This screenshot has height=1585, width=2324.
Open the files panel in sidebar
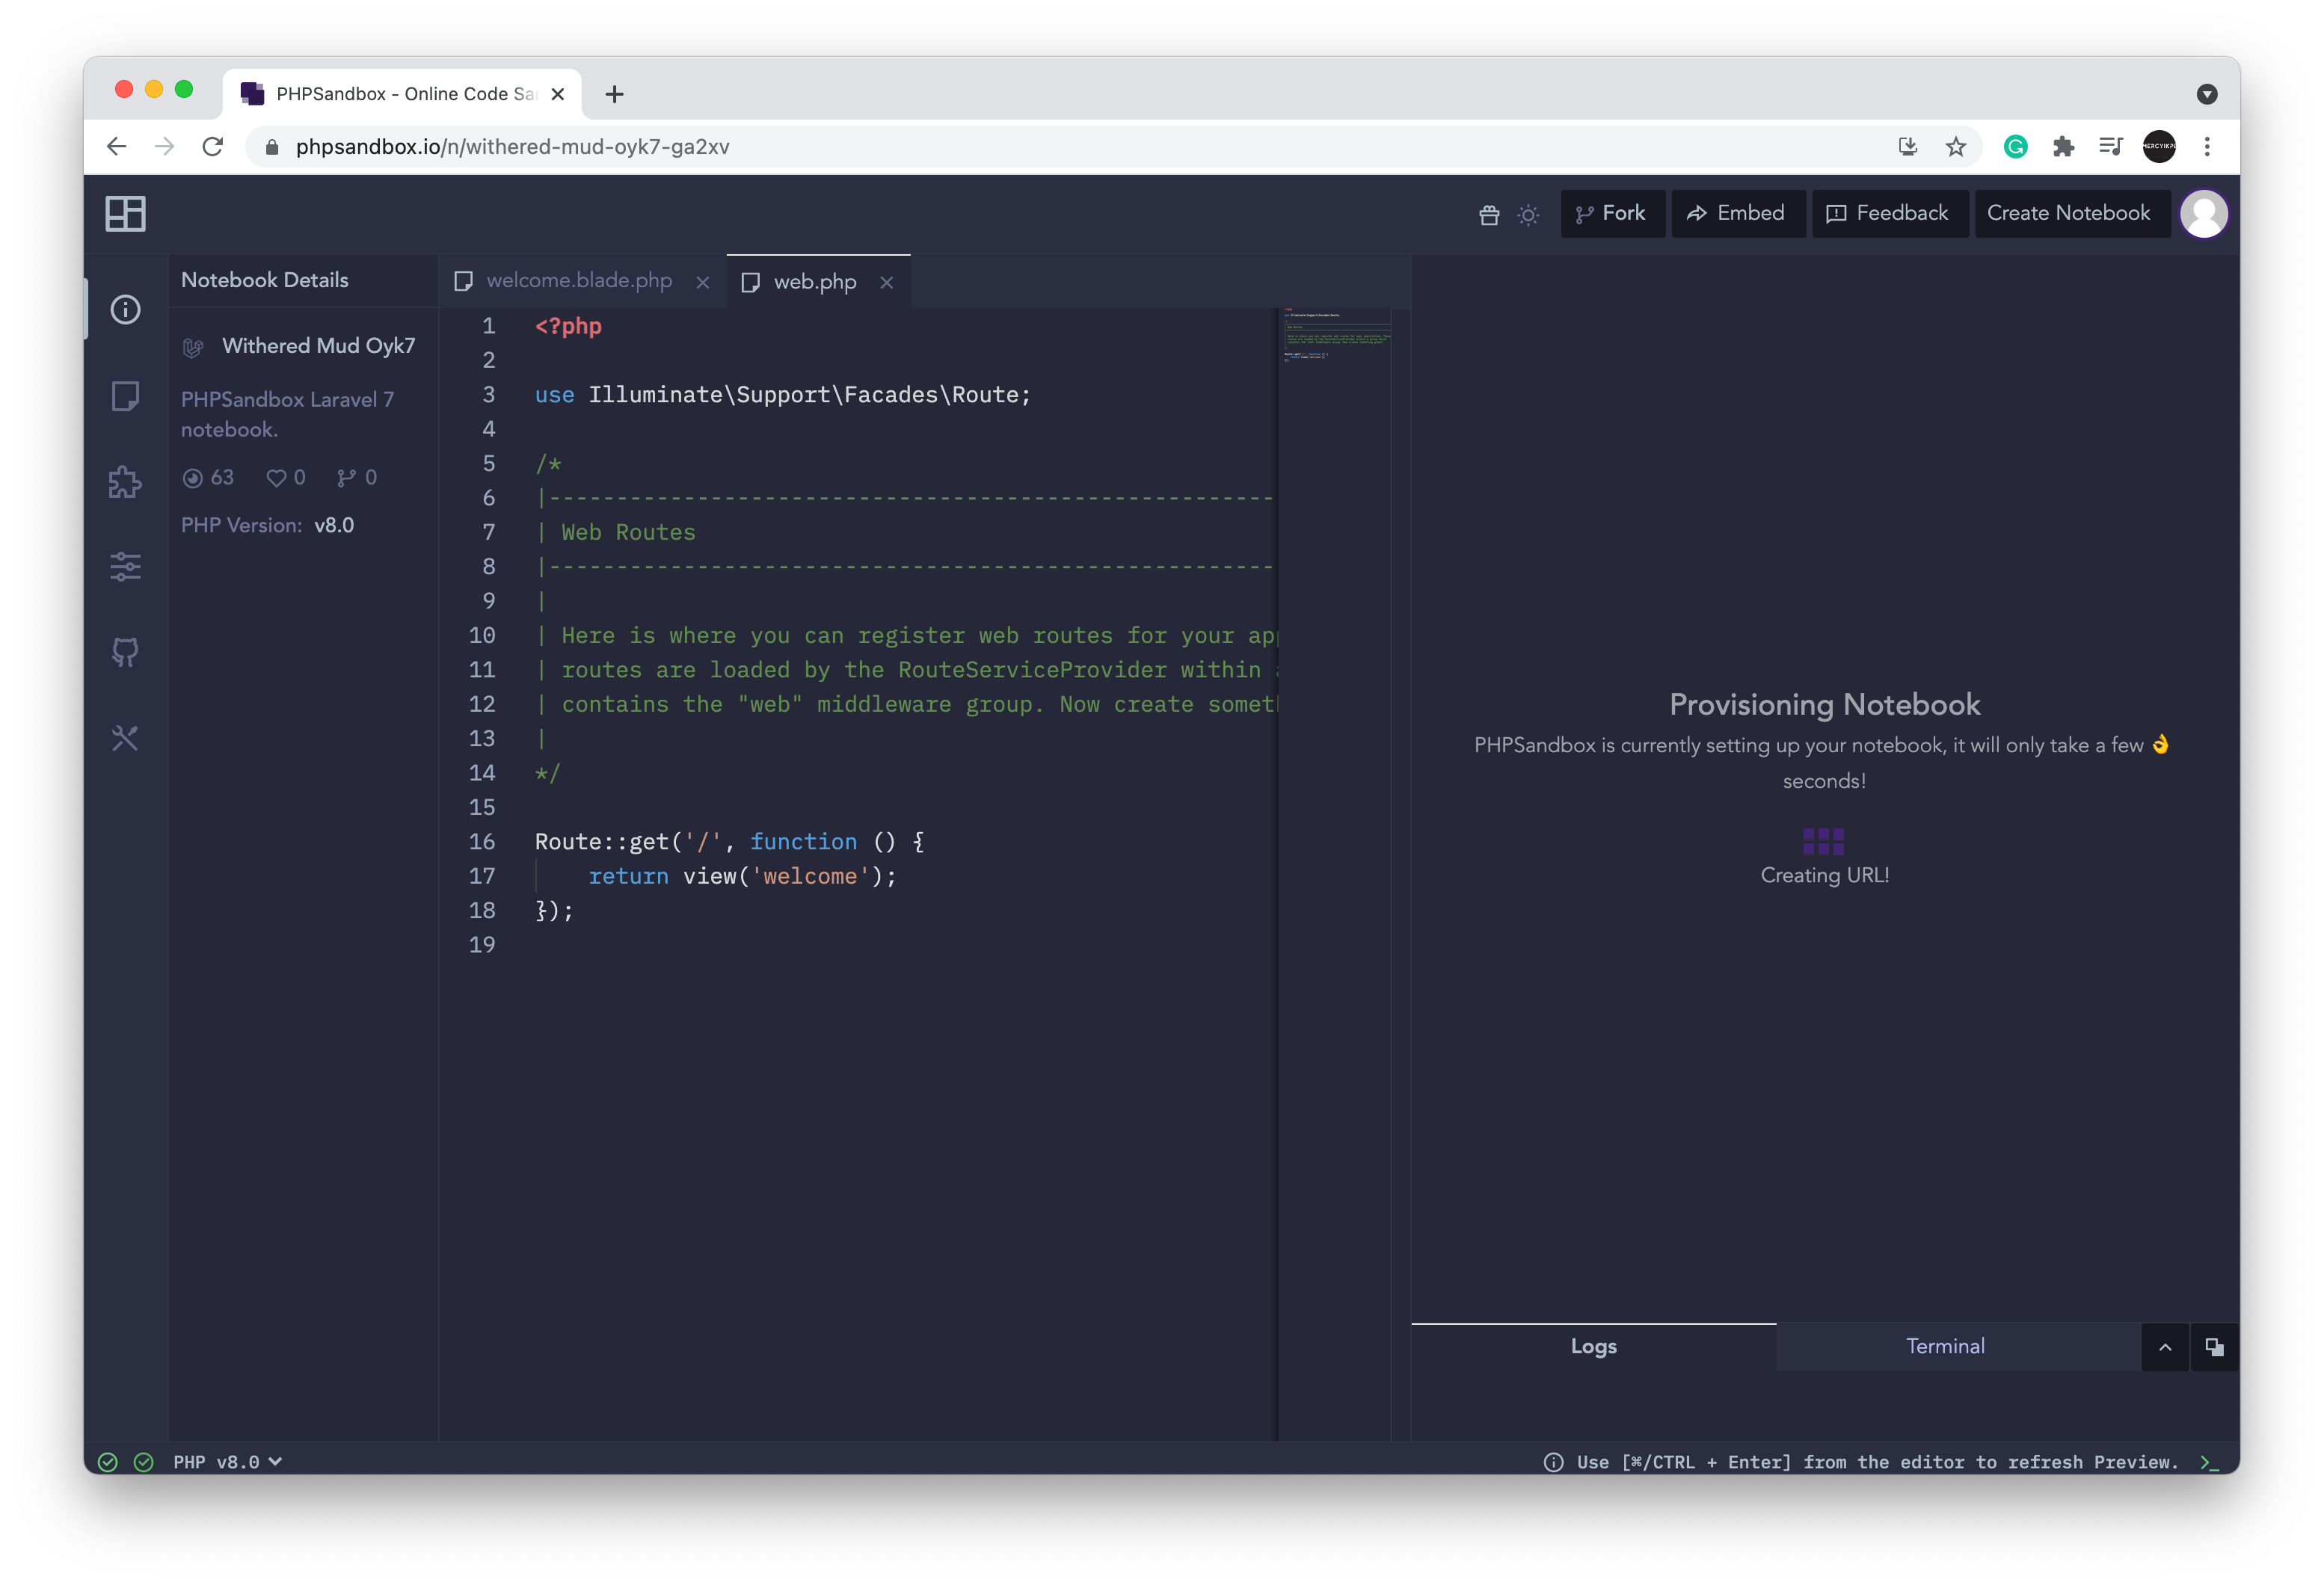pyautogui.click(x=126, y=396)
